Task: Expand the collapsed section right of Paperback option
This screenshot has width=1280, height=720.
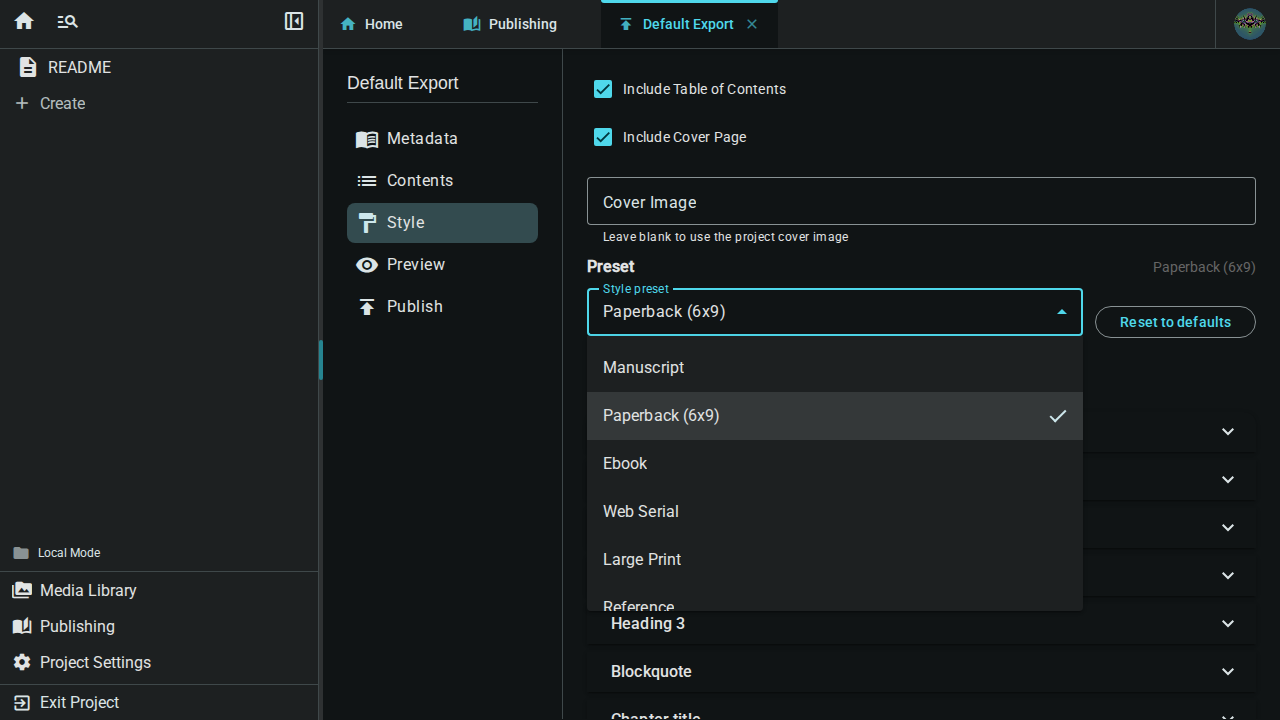Action: click(x=1228, y=432)
